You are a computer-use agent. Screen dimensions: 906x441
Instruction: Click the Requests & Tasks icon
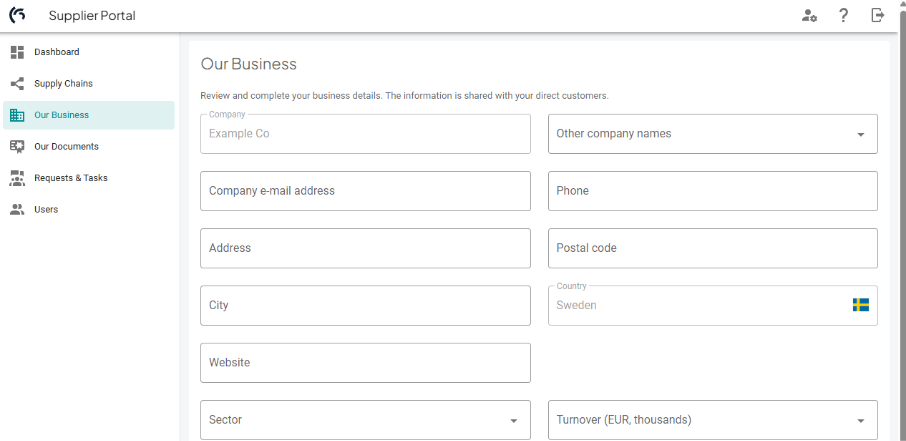click(17, 178)
